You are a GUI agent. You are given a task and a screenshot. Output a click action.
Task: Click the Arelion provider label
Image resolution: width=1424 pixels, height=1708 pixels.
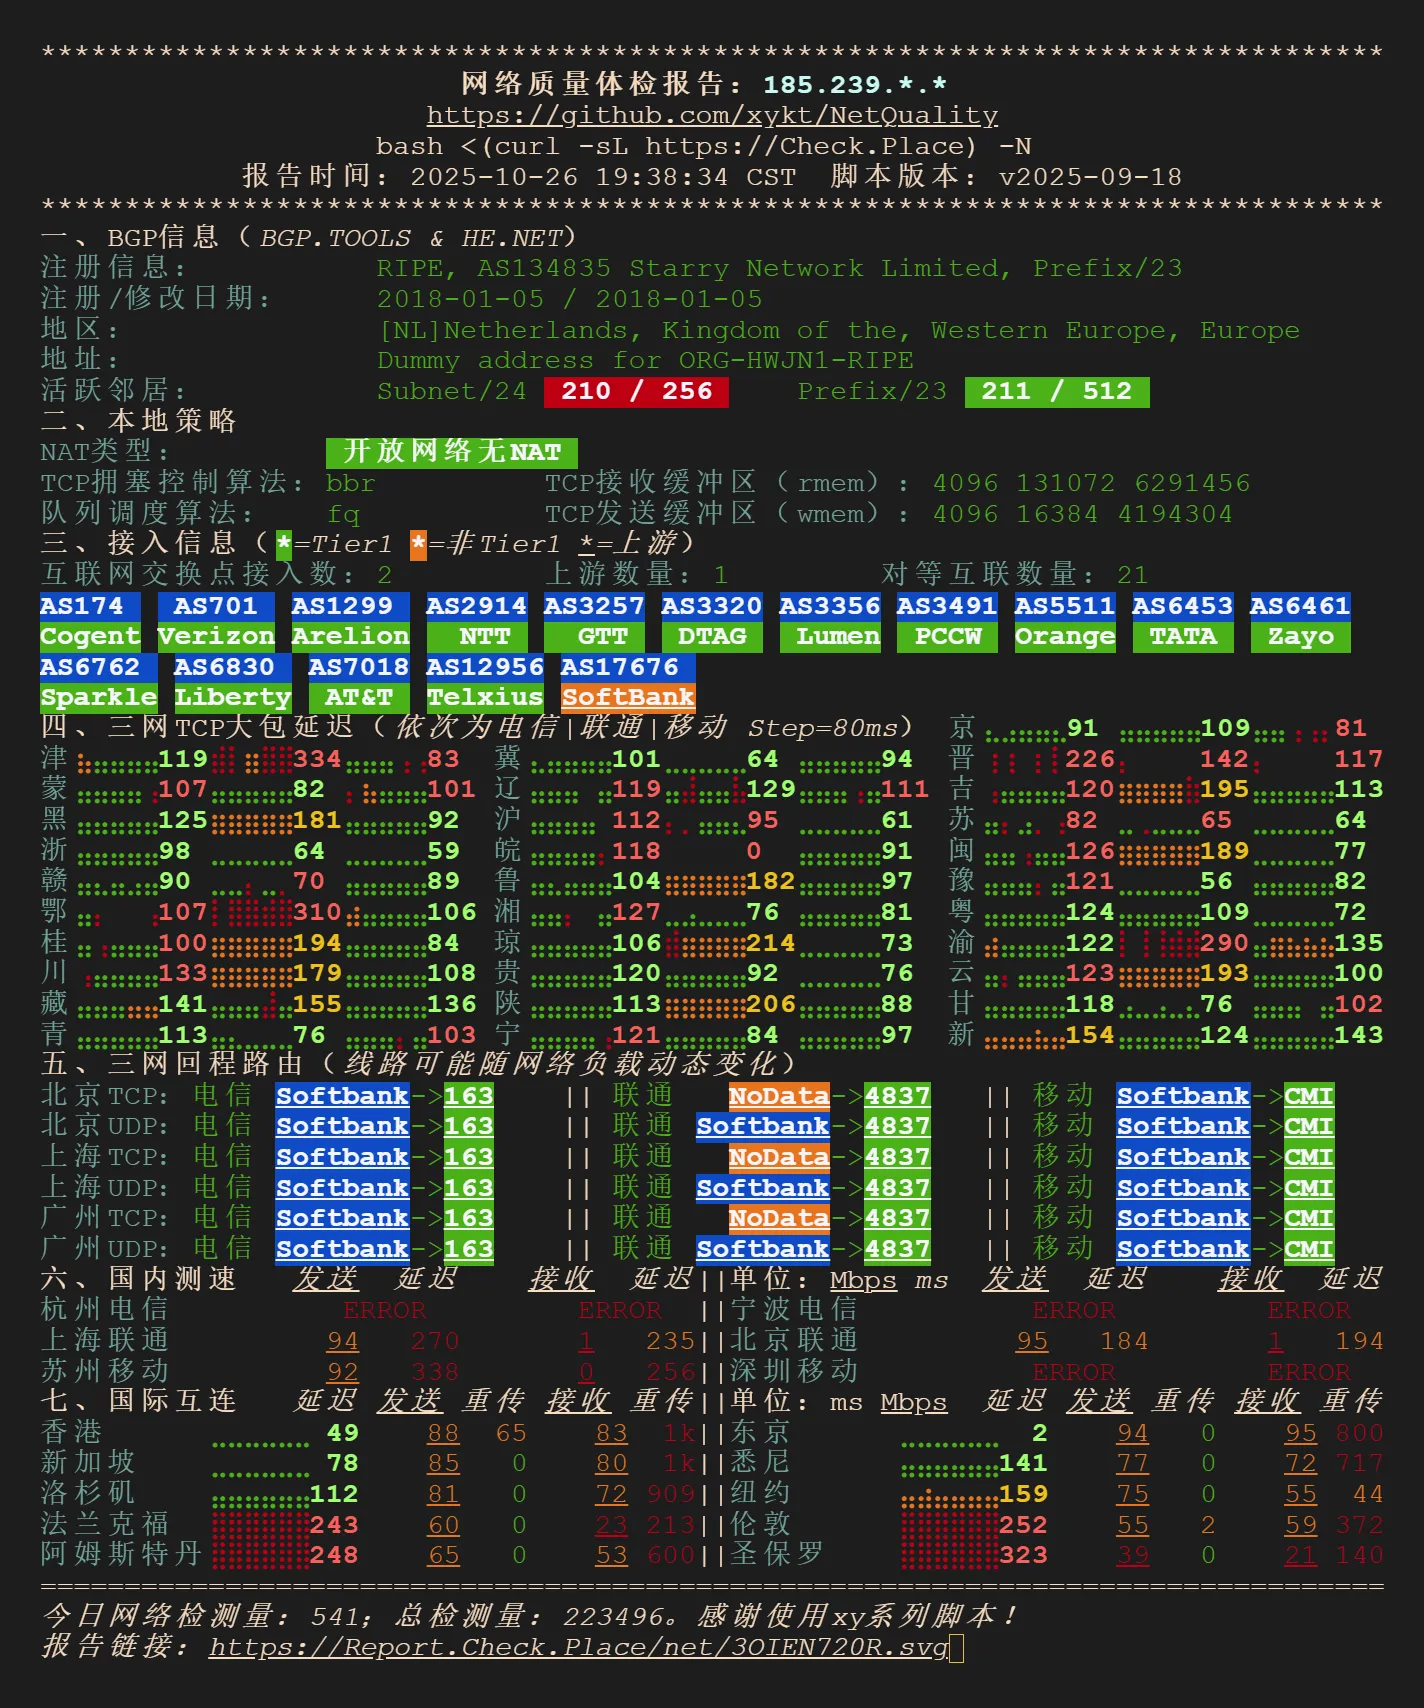350,637
